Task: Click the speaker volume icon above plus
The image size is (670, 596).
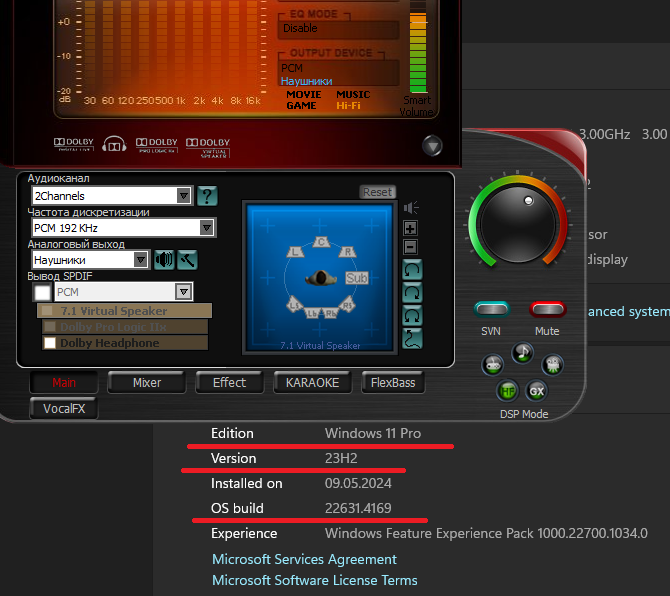Action: (x=411, y=208)
